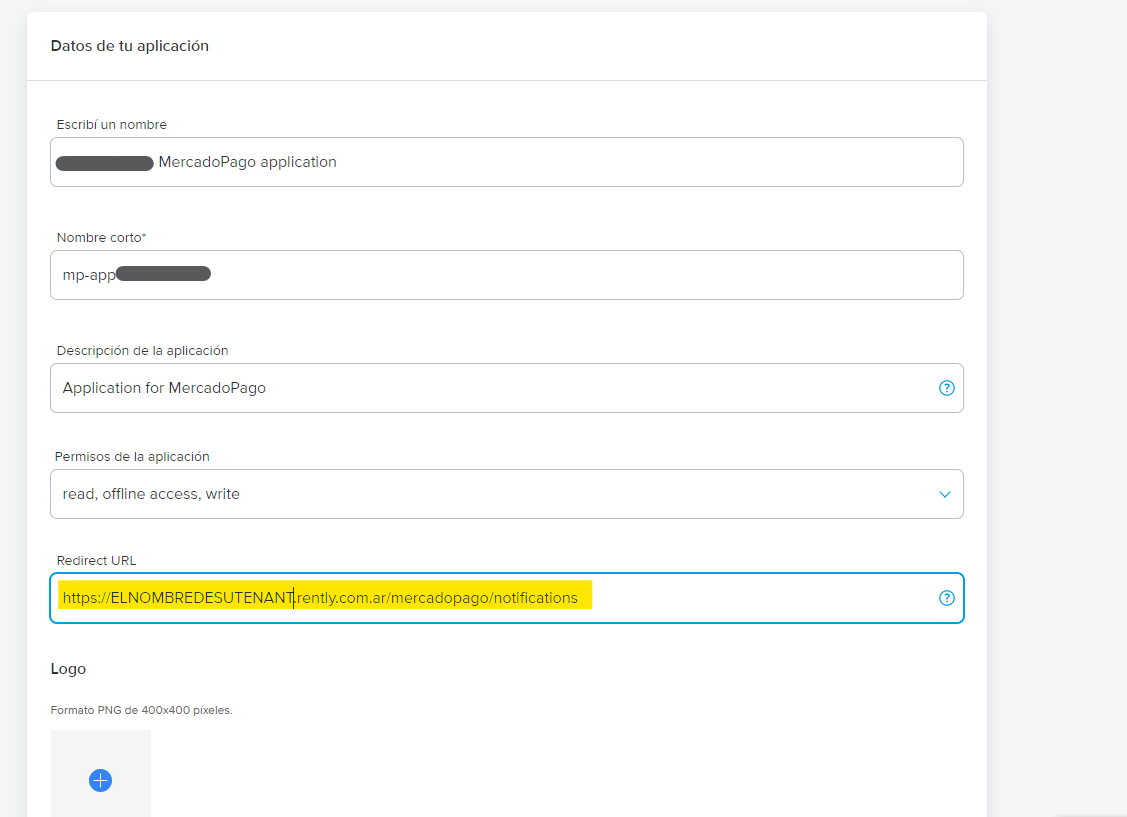Click the help icon in Redirect URL field

tap(946, 598)
